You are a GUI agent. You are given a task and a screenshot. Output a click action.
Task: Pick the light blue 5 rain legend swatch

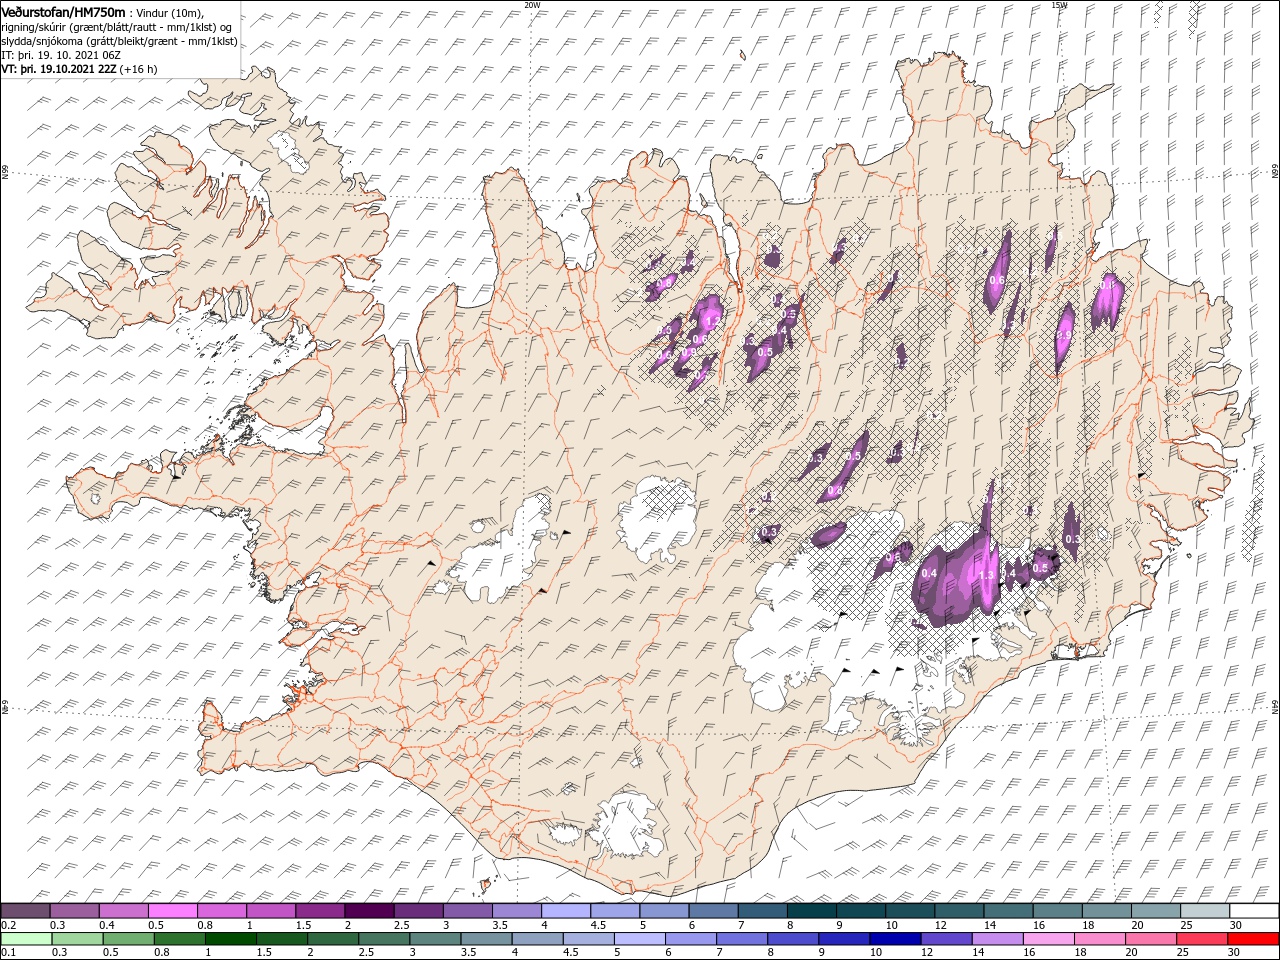638,939
